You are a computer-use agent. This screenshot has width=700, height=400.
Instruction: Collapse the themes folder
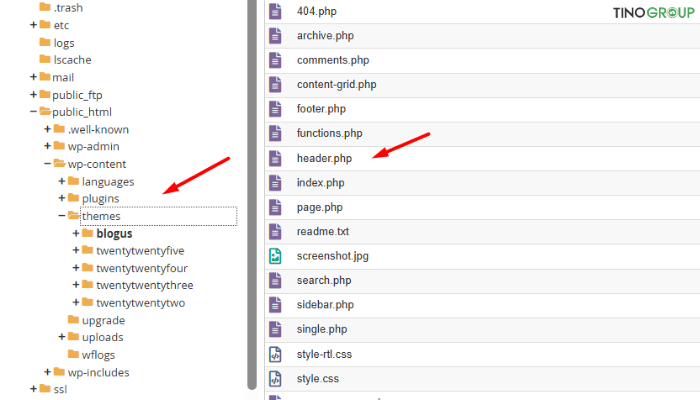tap(62, 216)
